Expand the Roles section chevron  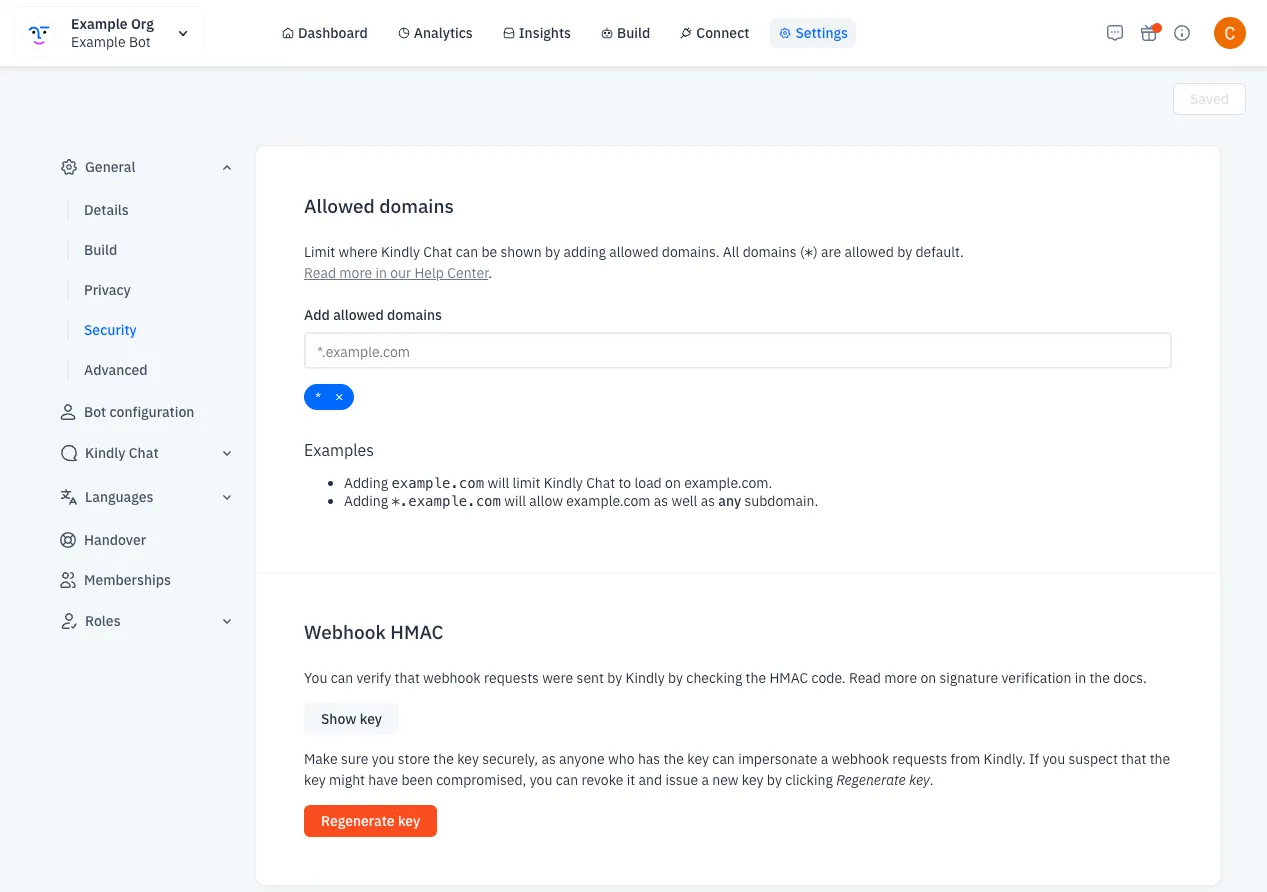click(227, 622)
